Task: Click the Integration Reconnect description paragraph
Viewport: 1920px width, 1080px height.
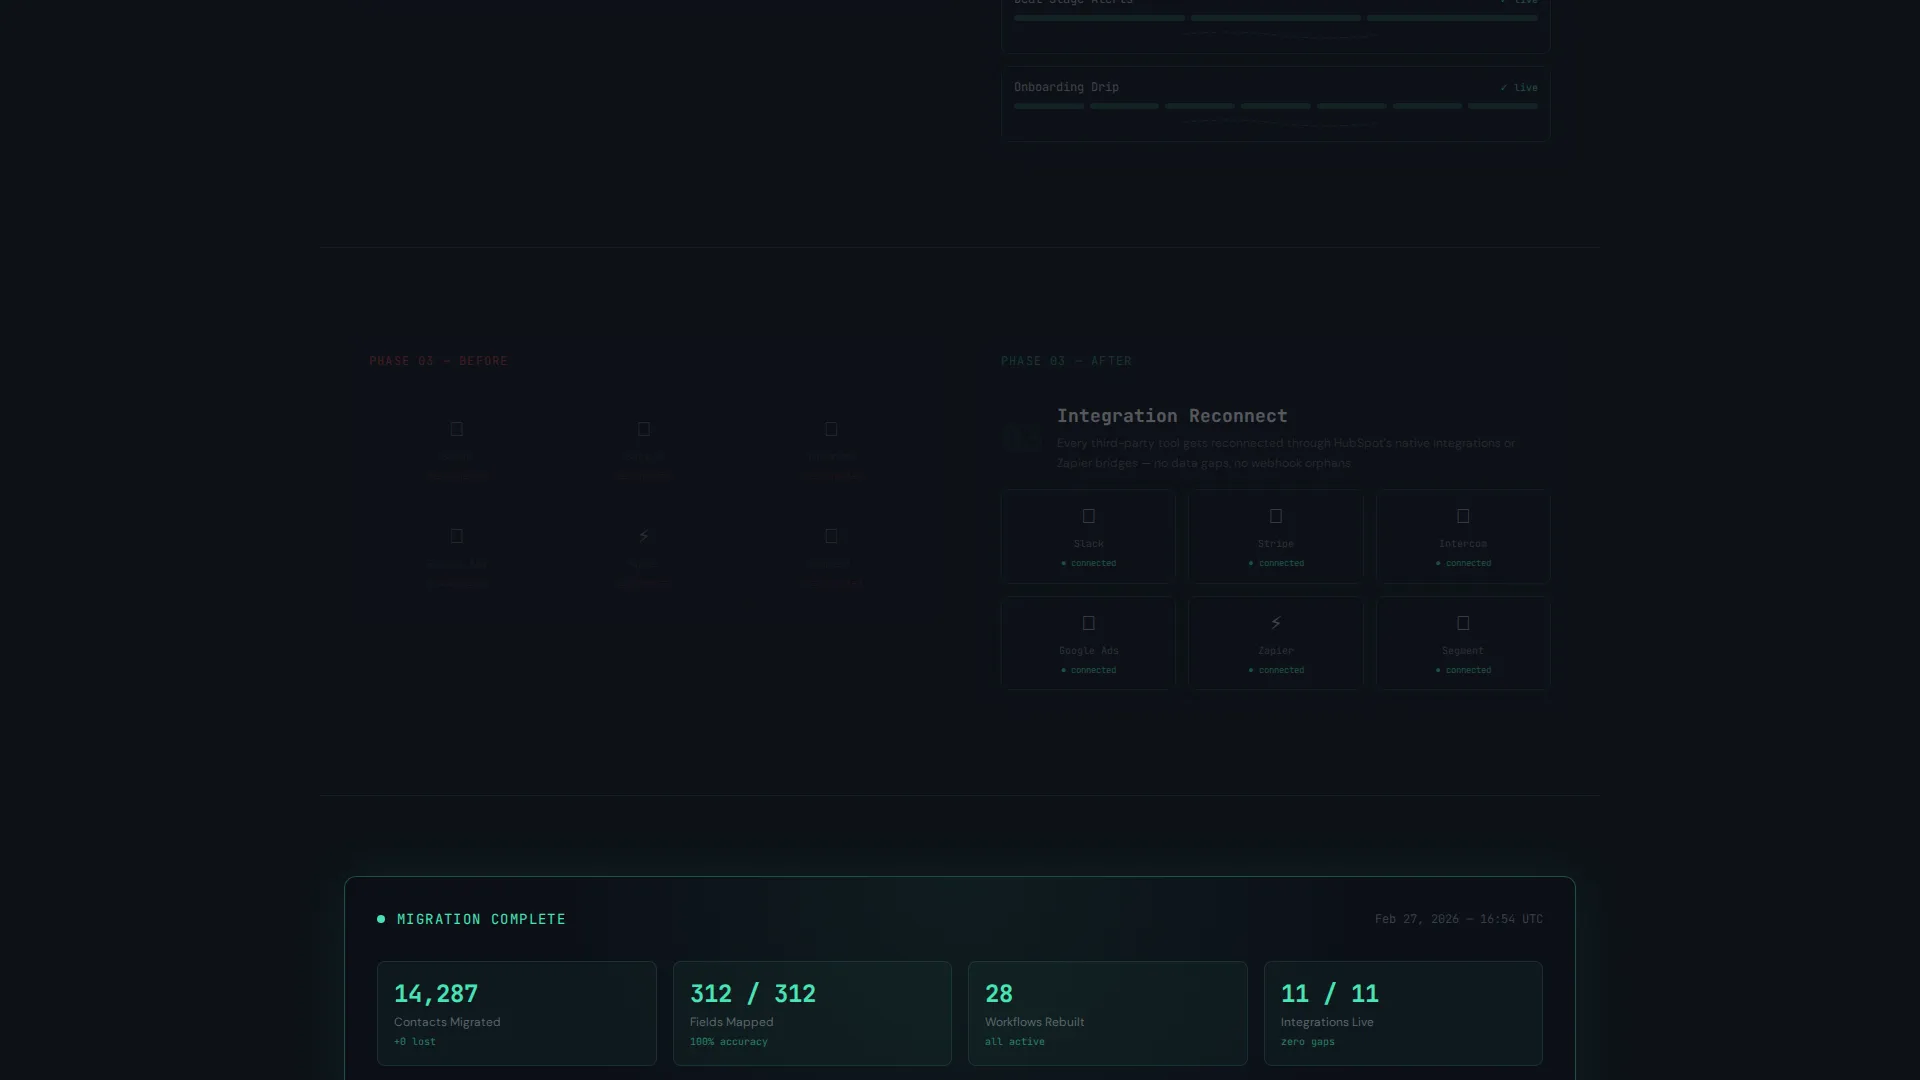Action: pyautogui.click(x=1286, y=453)
